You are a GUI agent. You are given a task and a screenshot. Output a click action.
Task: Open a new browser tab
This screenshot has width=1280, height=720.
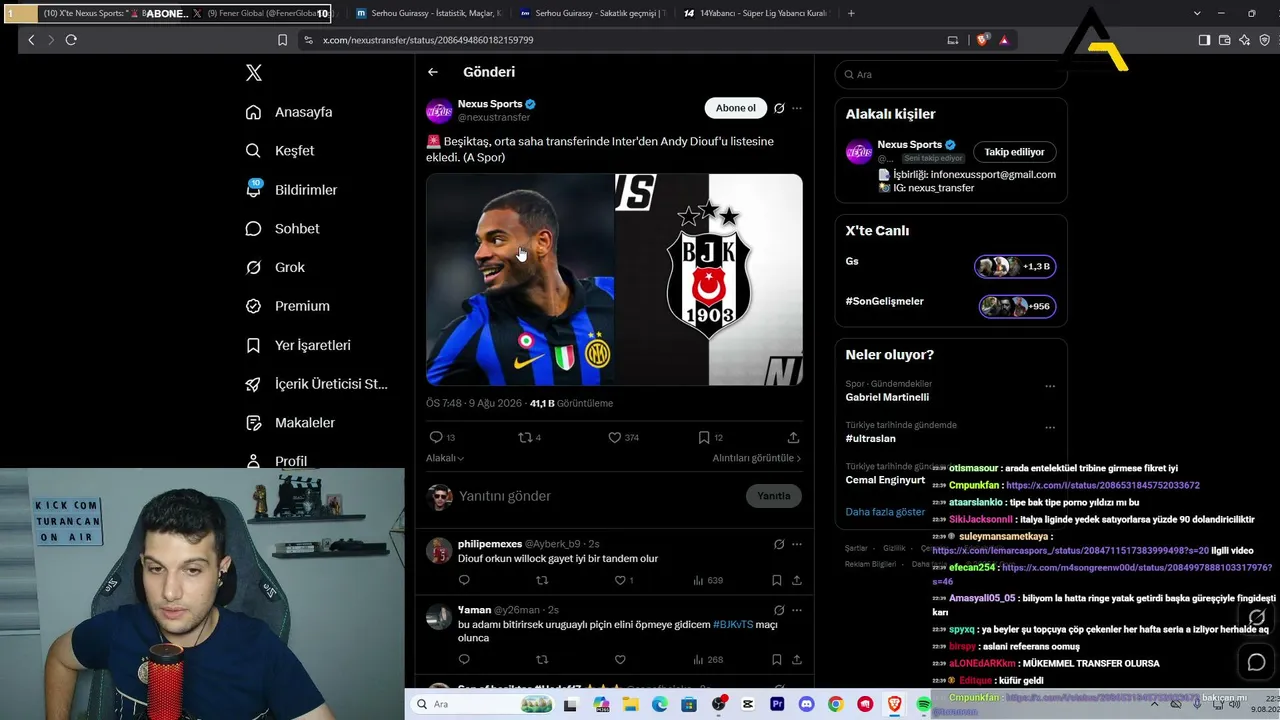(851, 13)
